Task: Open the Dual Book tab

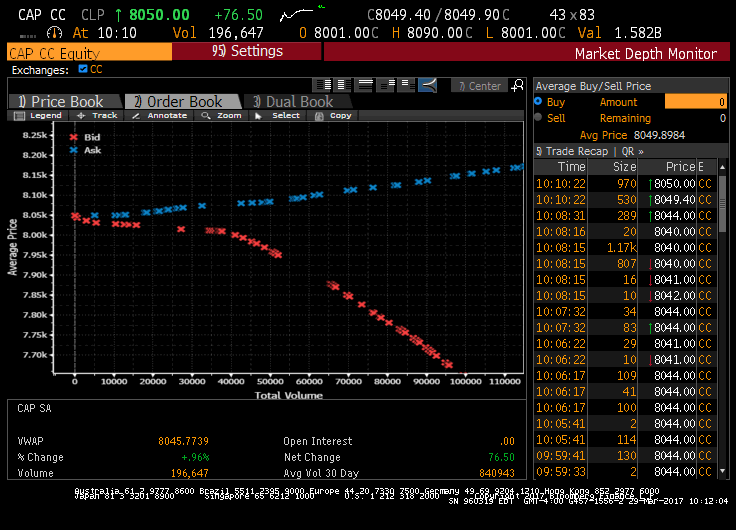Action: tap(298, 101)
